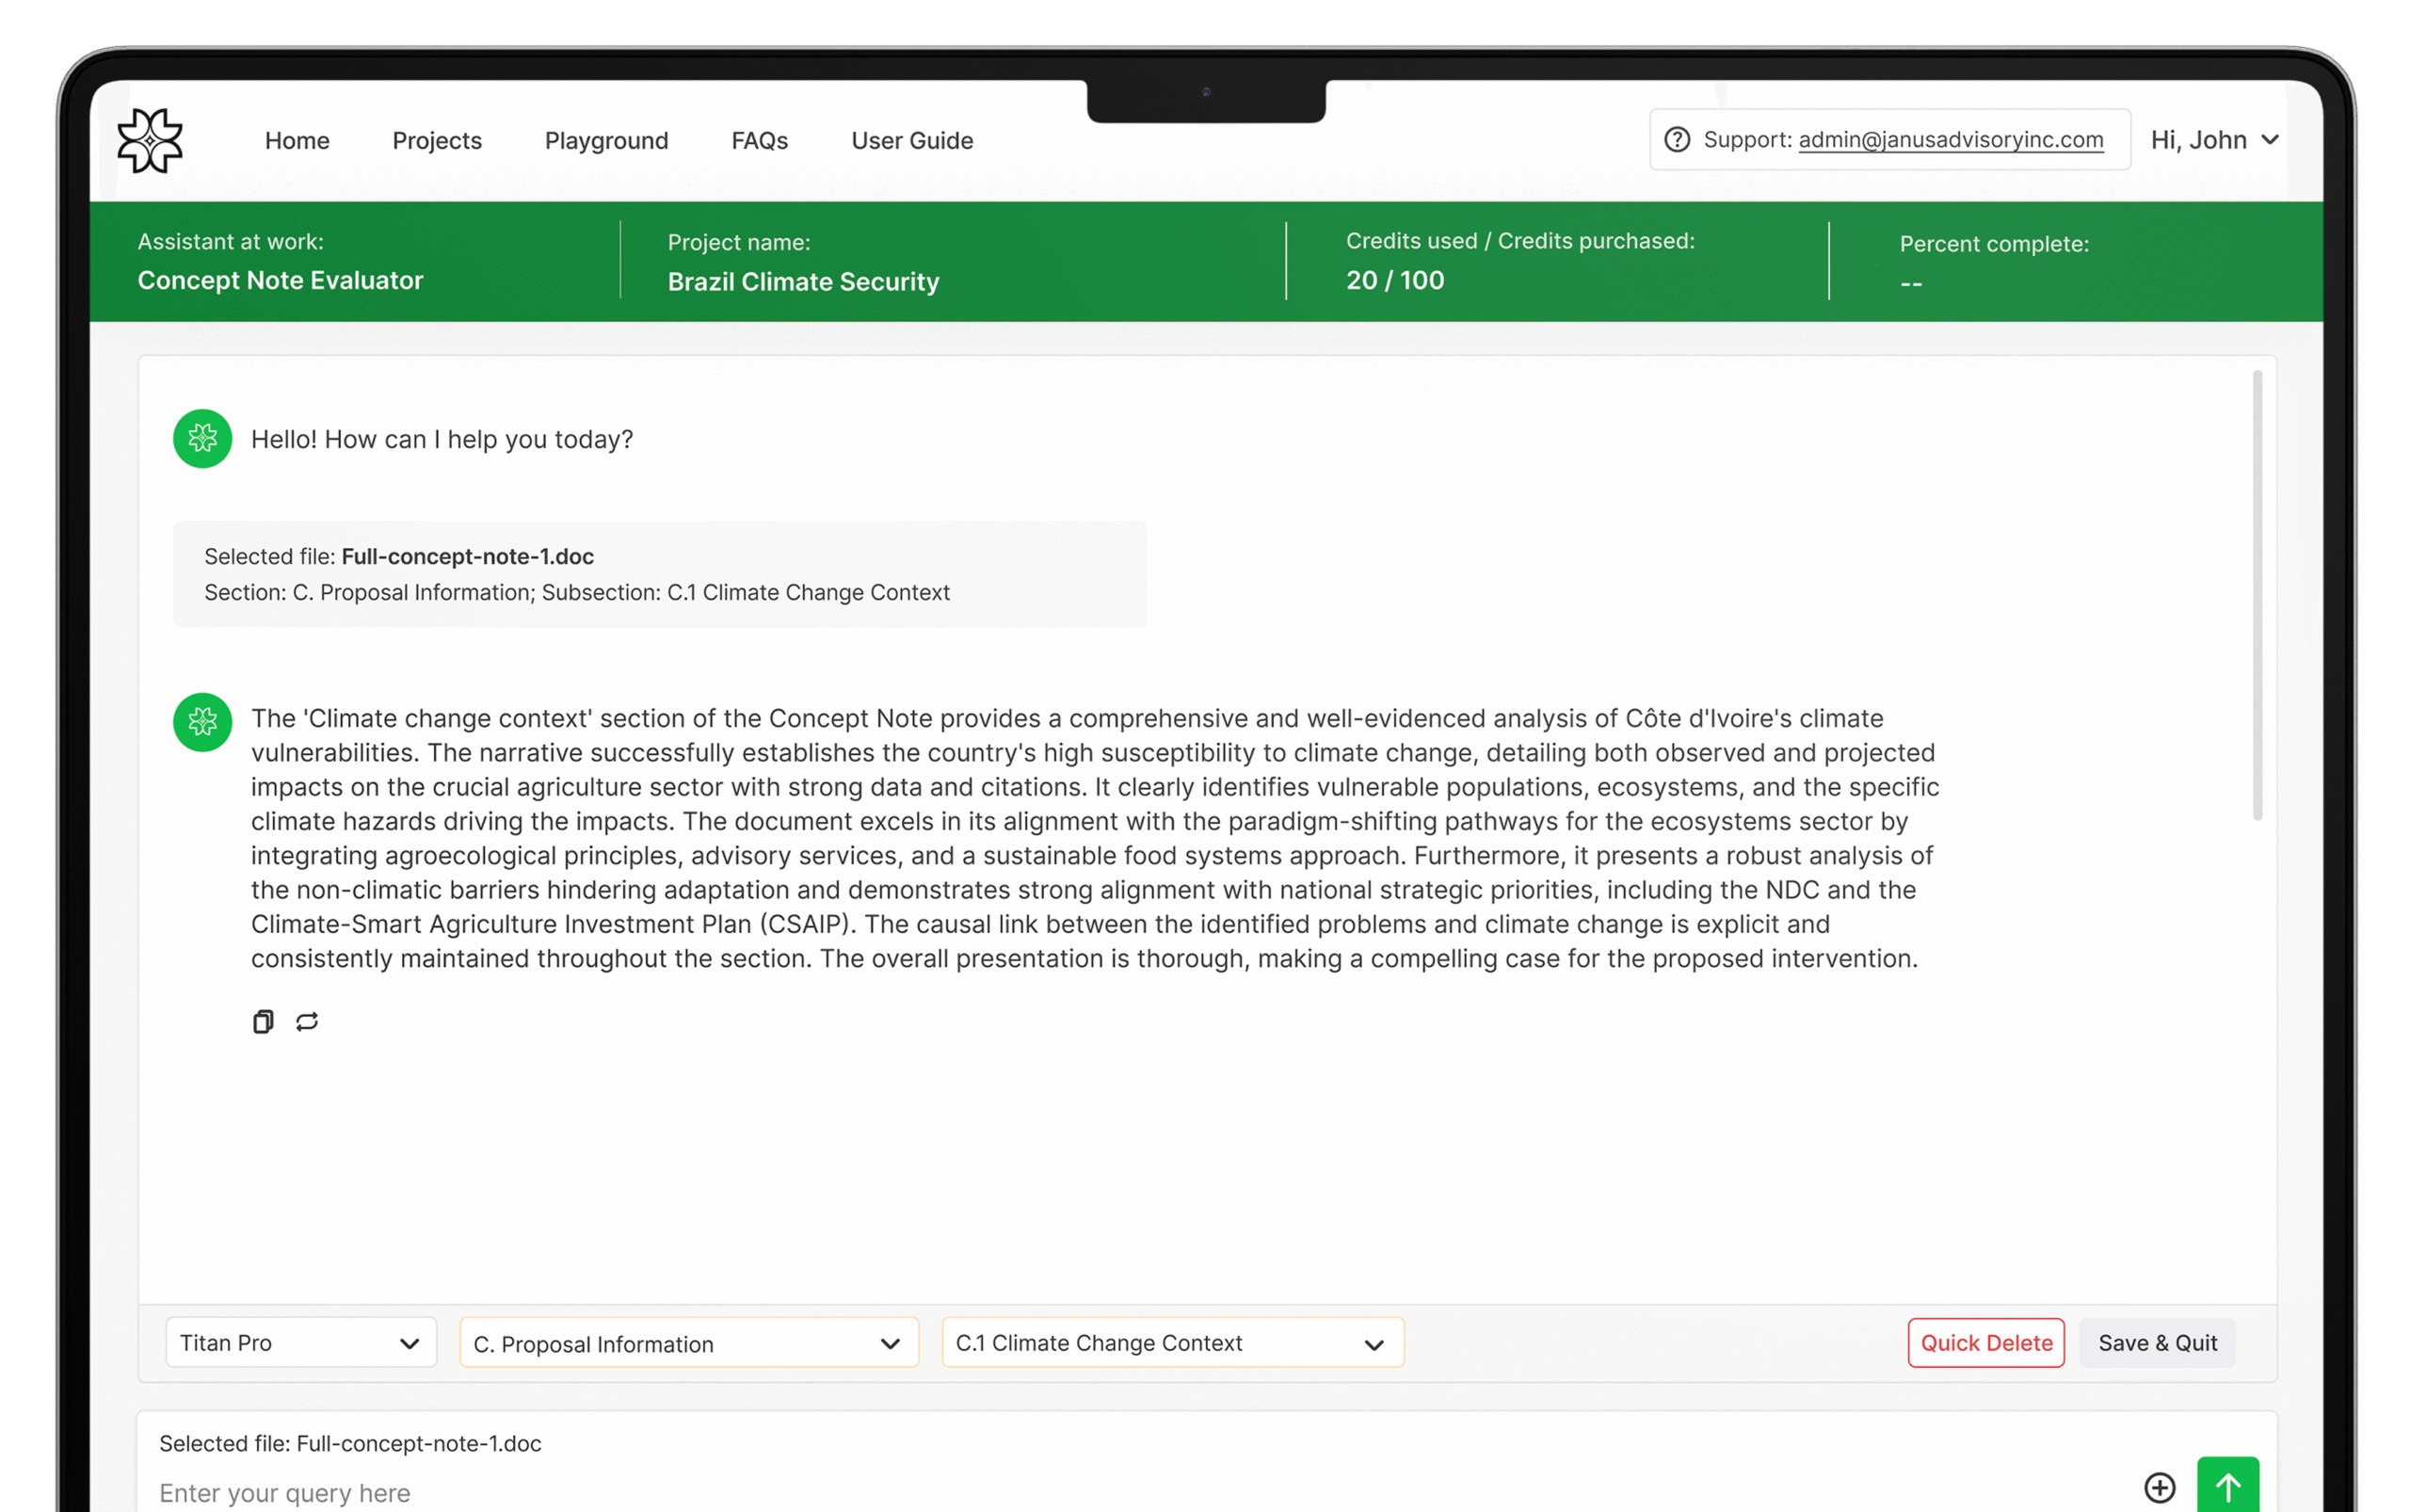Open the FAQs page

tap(759, 141)
